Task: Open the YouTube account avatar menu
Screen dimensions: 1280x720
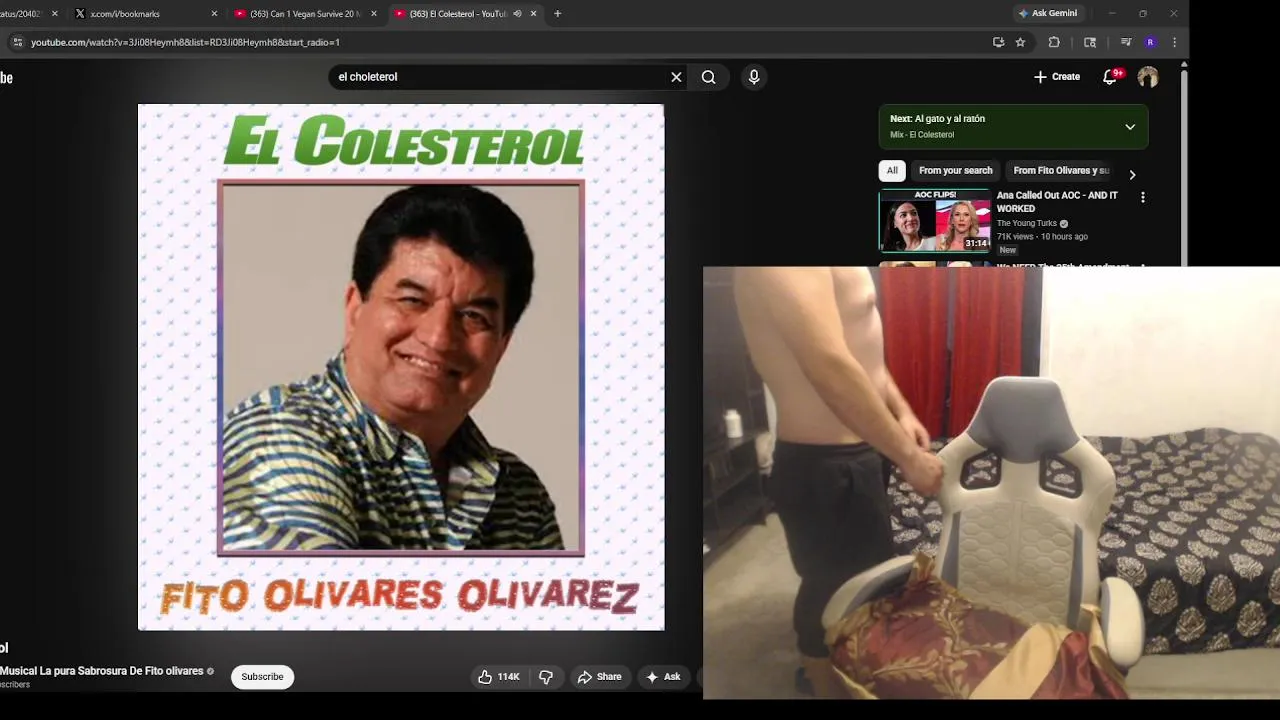Action: (x=1148, y=77)
